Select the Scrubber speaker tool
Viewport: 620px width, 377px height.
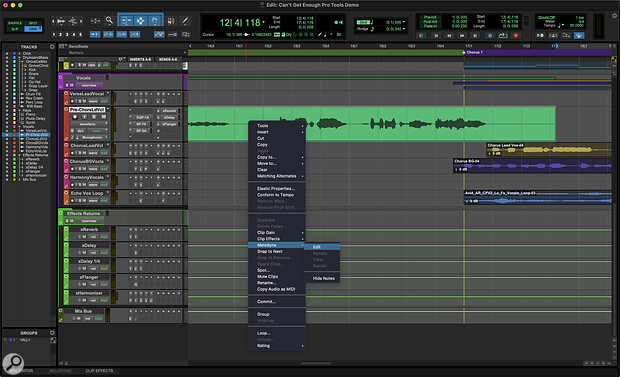(x=171, y=21)
